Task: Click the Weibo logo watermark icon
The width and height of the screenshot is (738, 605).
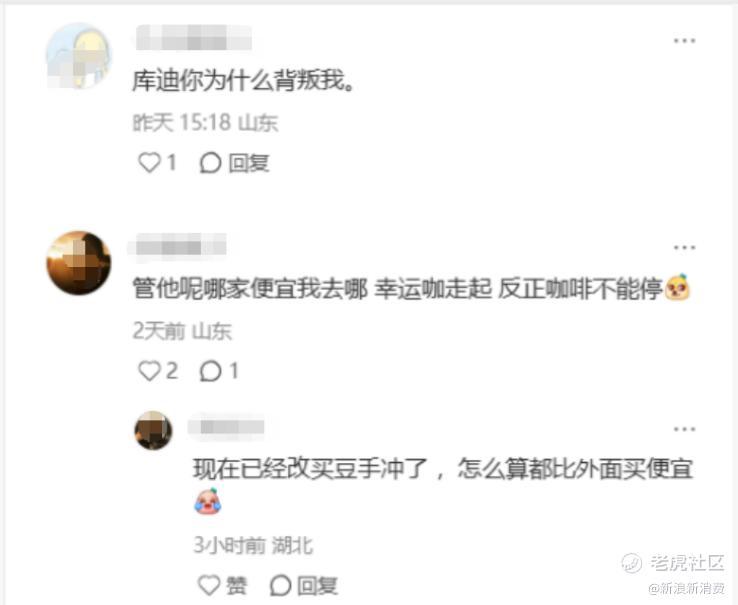Action: [631, 563]
